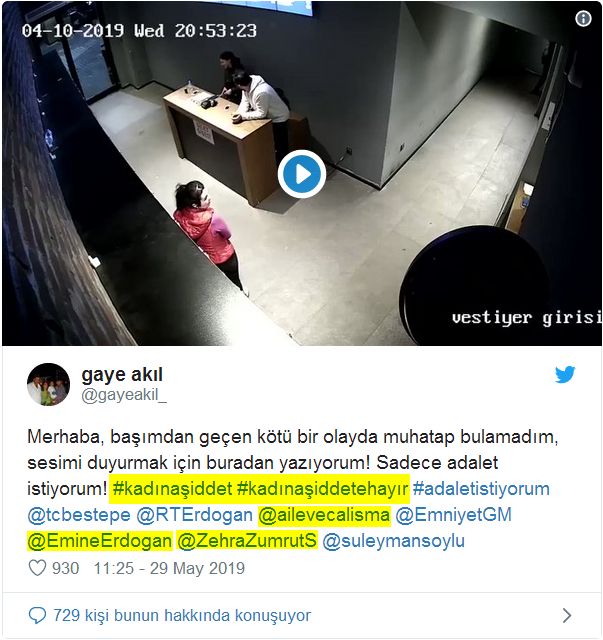Viewport: 603px width, 640px height.
Task: Visit the @gayeakil_ handle
Action: [124, 395]
